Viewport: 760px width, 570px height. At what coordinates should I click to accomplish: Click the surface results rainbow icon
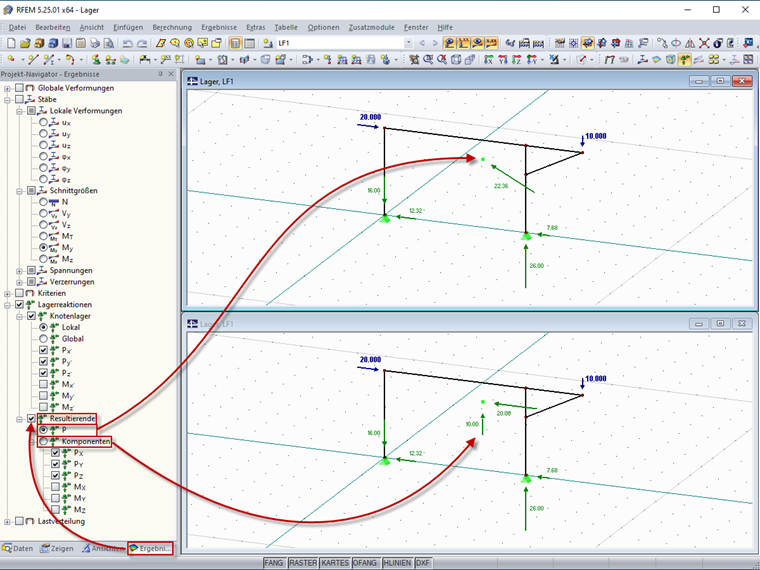656,60
